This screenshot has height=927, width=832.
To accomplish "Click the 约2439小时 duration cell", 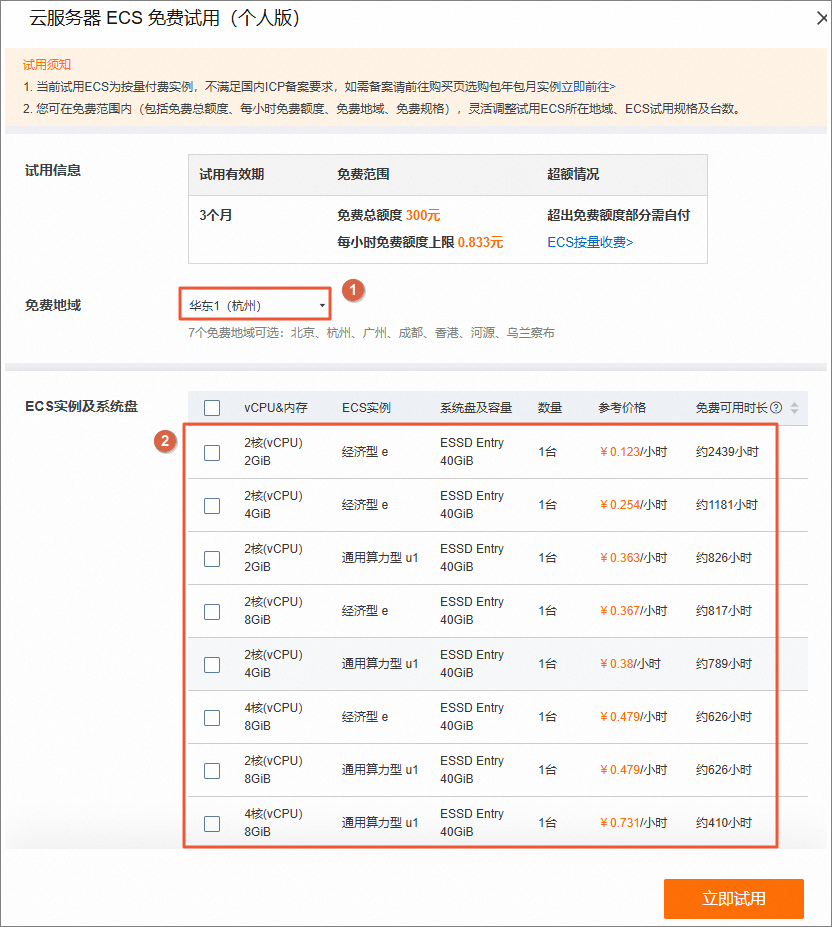I will pos(727,452).
